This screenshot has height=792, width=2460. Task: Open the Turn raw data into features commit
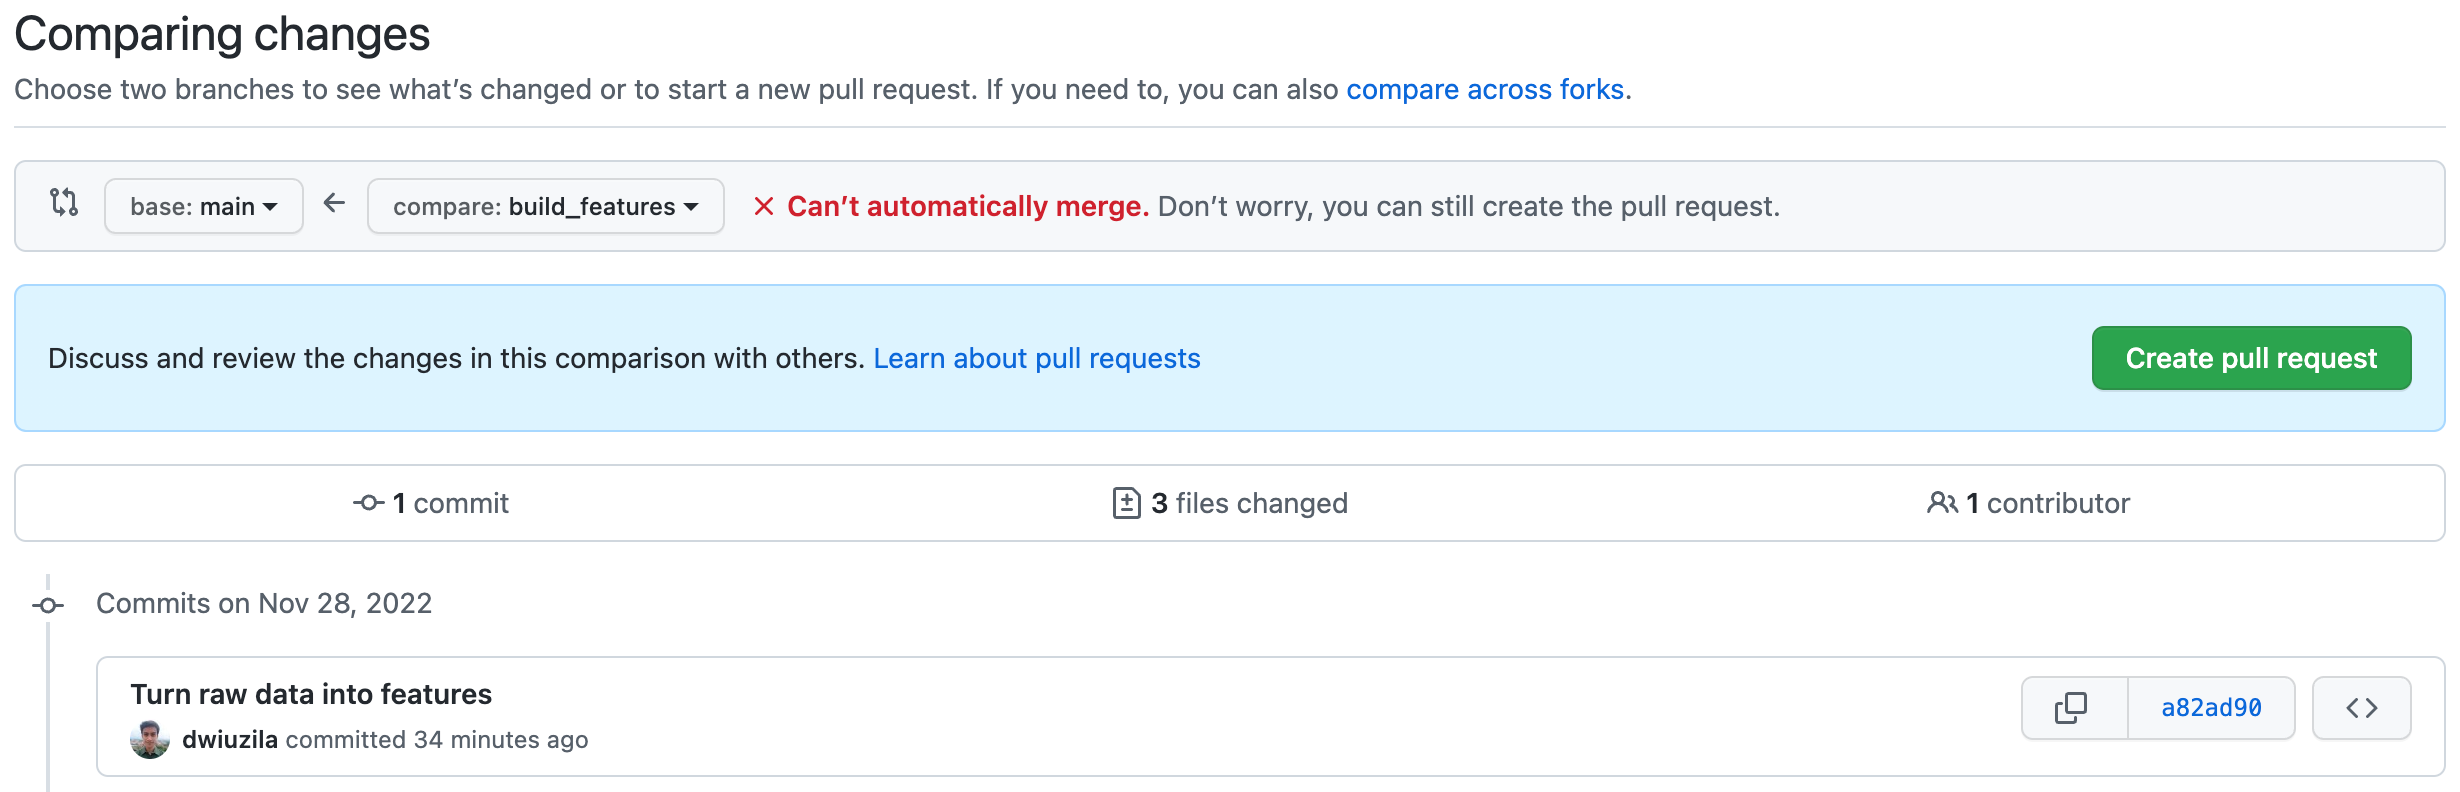click(x=311, y=694)
